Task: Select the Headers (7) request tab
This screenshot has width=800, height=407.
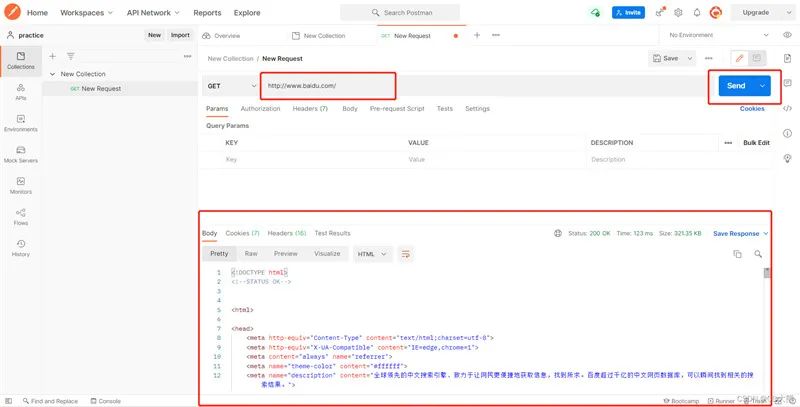Action: pos(310,109)
